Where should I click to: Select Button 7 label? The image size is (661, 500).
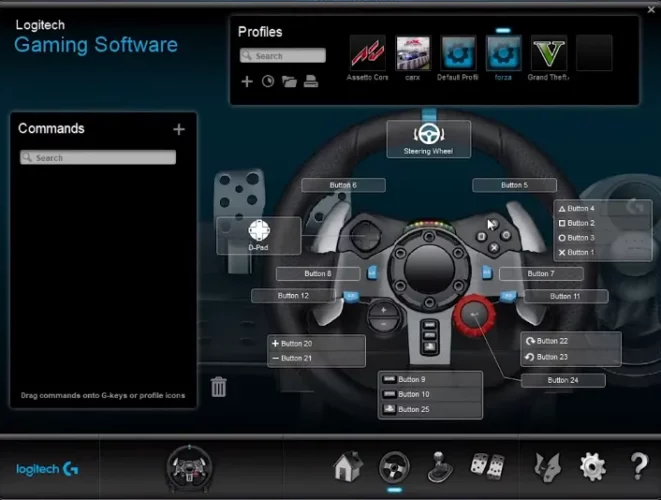coord(541,274)
